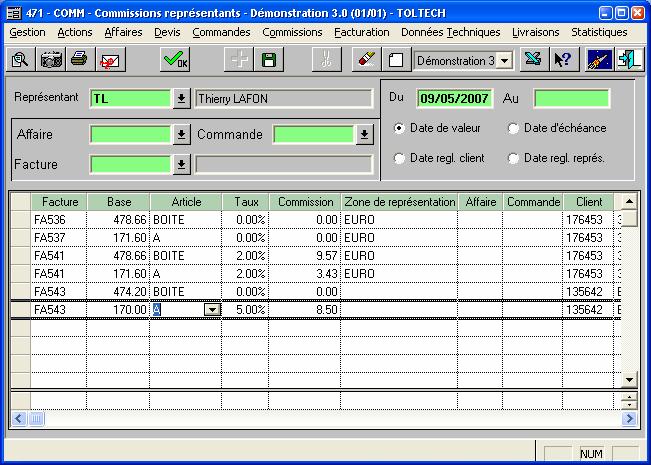Image resolution: width=651 pixels, height=465 pixels.
Task: Click the search magnifier toolbar icon
Action: (20, 60)
